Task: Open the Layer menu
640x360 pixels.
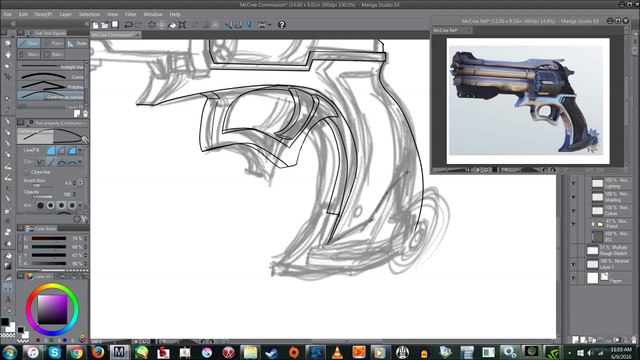Action: pyautogui.click(x=65, y=14)
